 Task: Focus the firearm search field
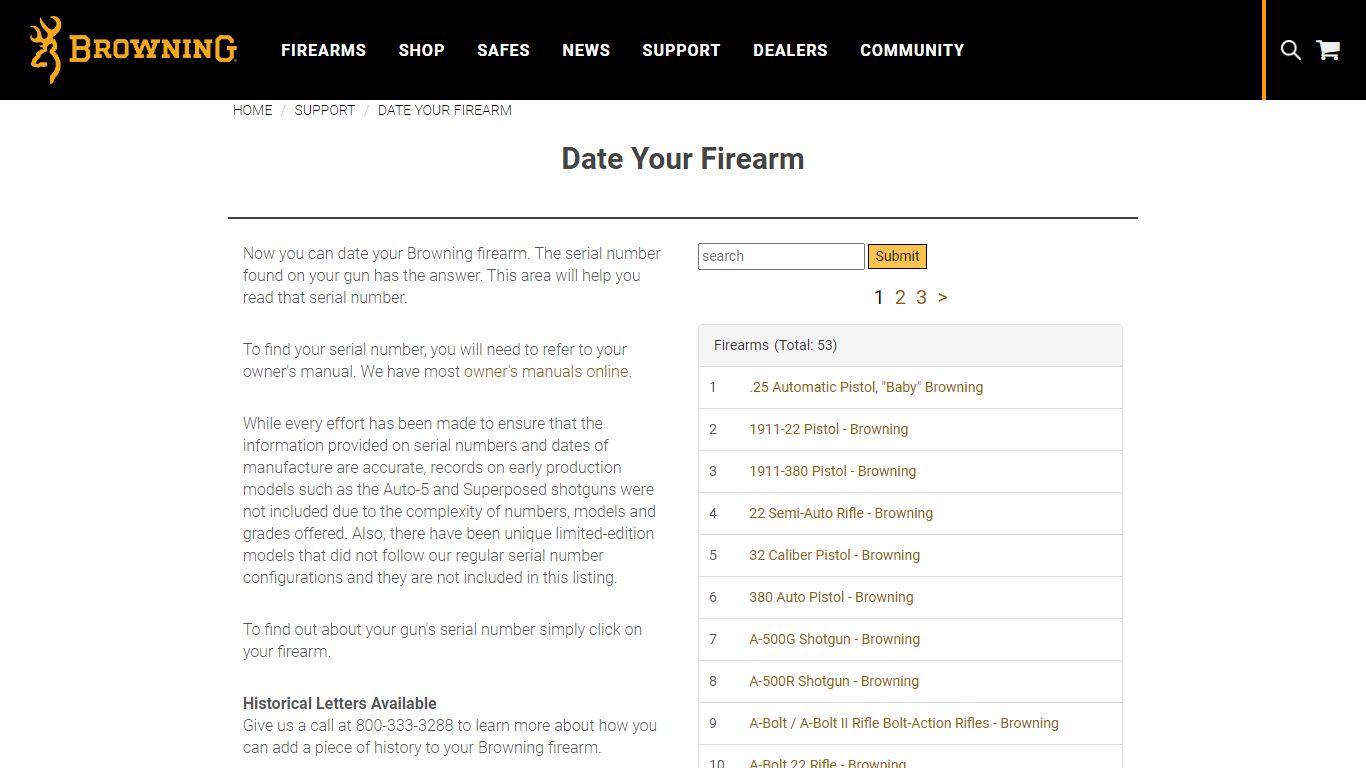[x=781, y=256]
